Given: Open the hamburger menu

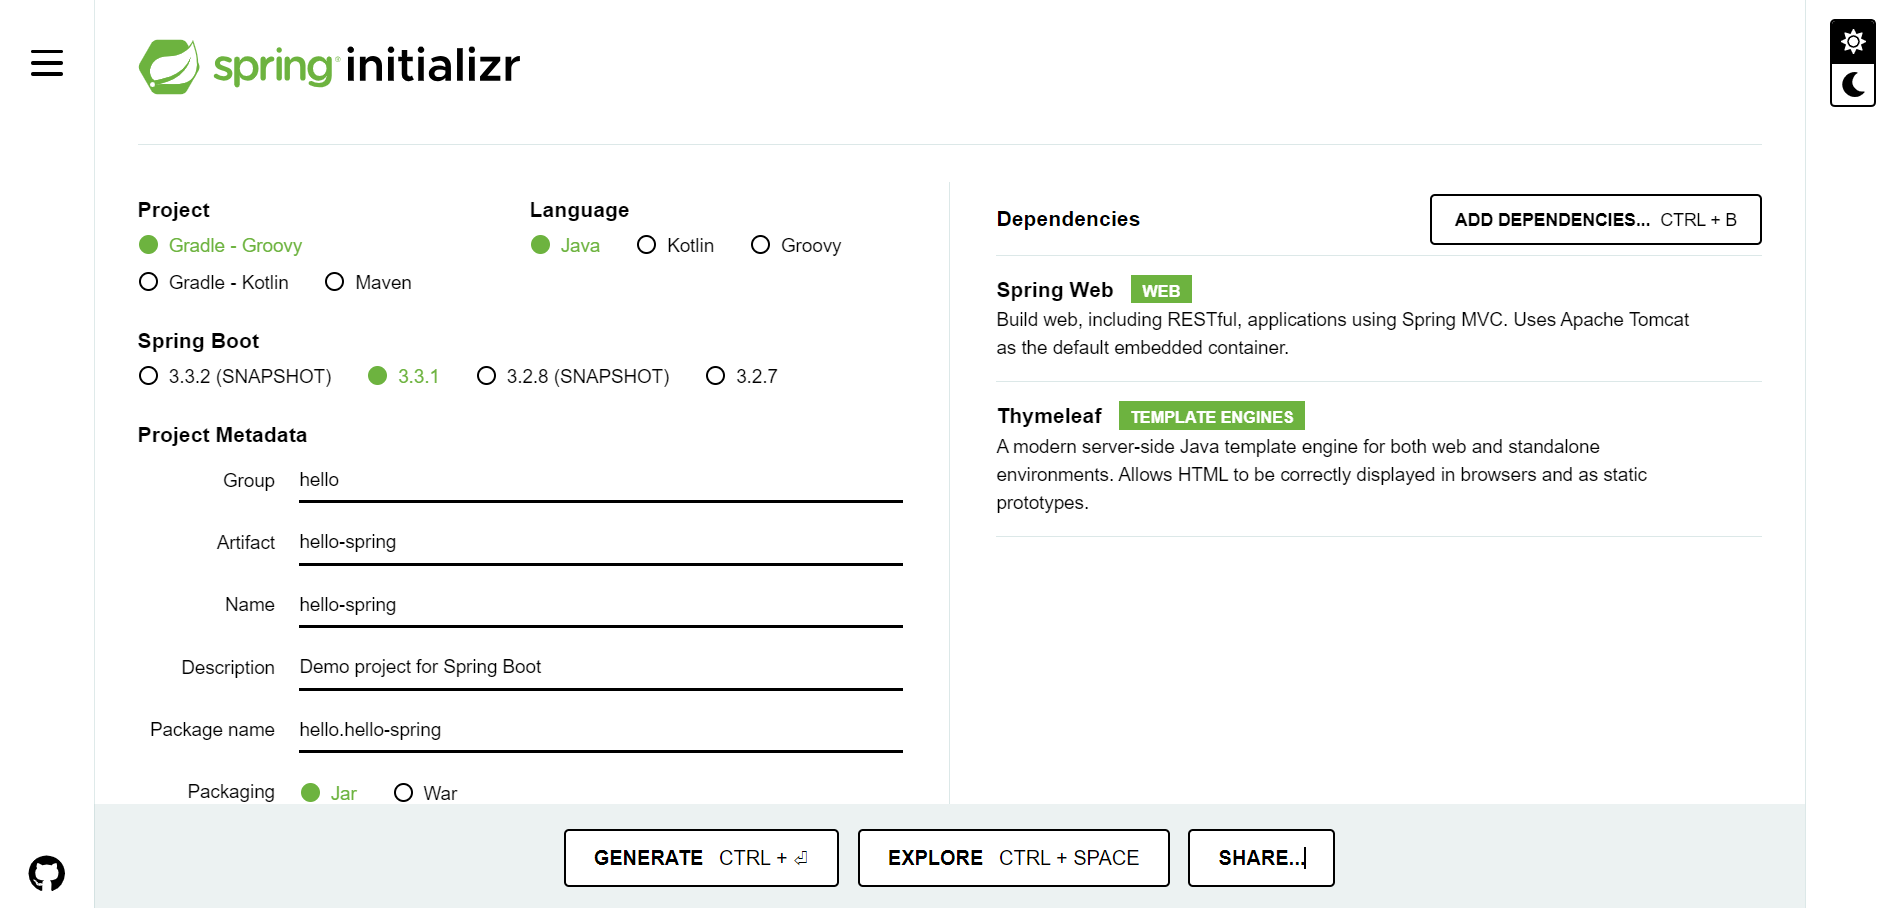Looking at the screenshot, I should coord(47,63).
